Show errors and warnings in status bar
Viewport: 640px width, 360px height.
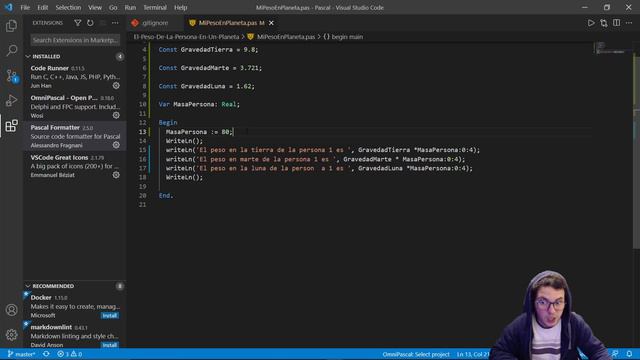69,354
